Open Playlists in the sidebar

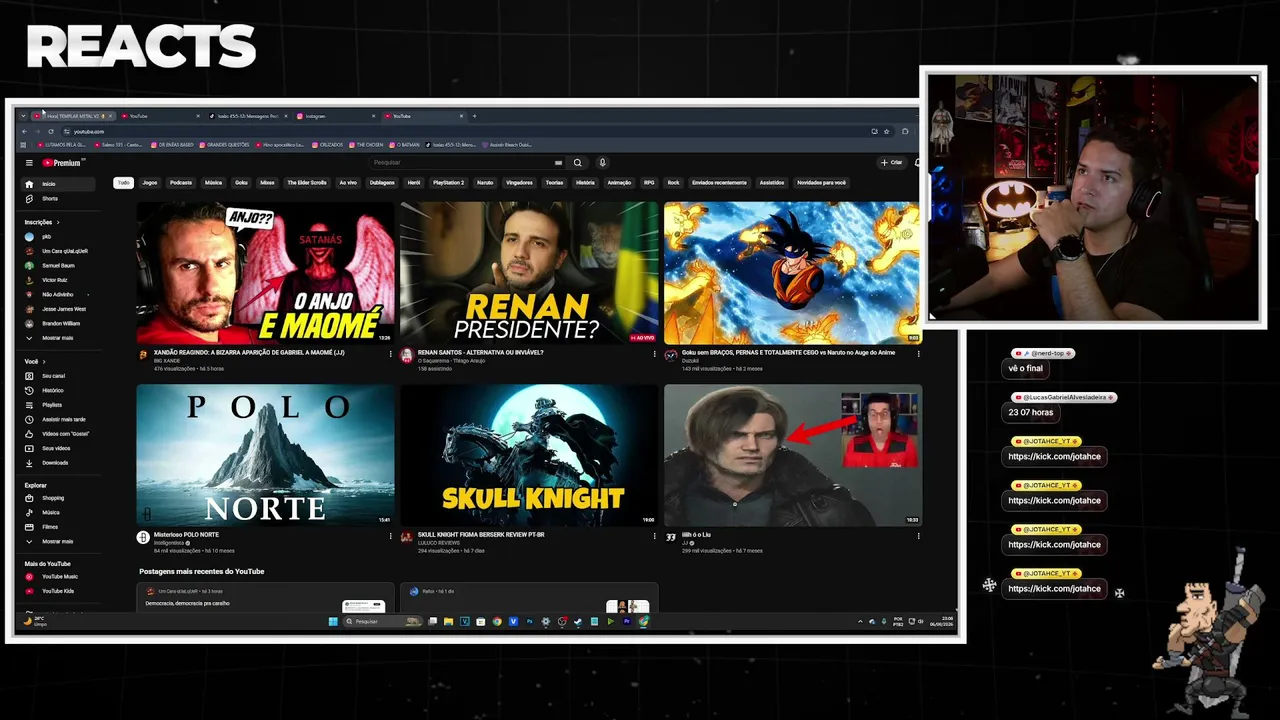[x=60, y=405]
